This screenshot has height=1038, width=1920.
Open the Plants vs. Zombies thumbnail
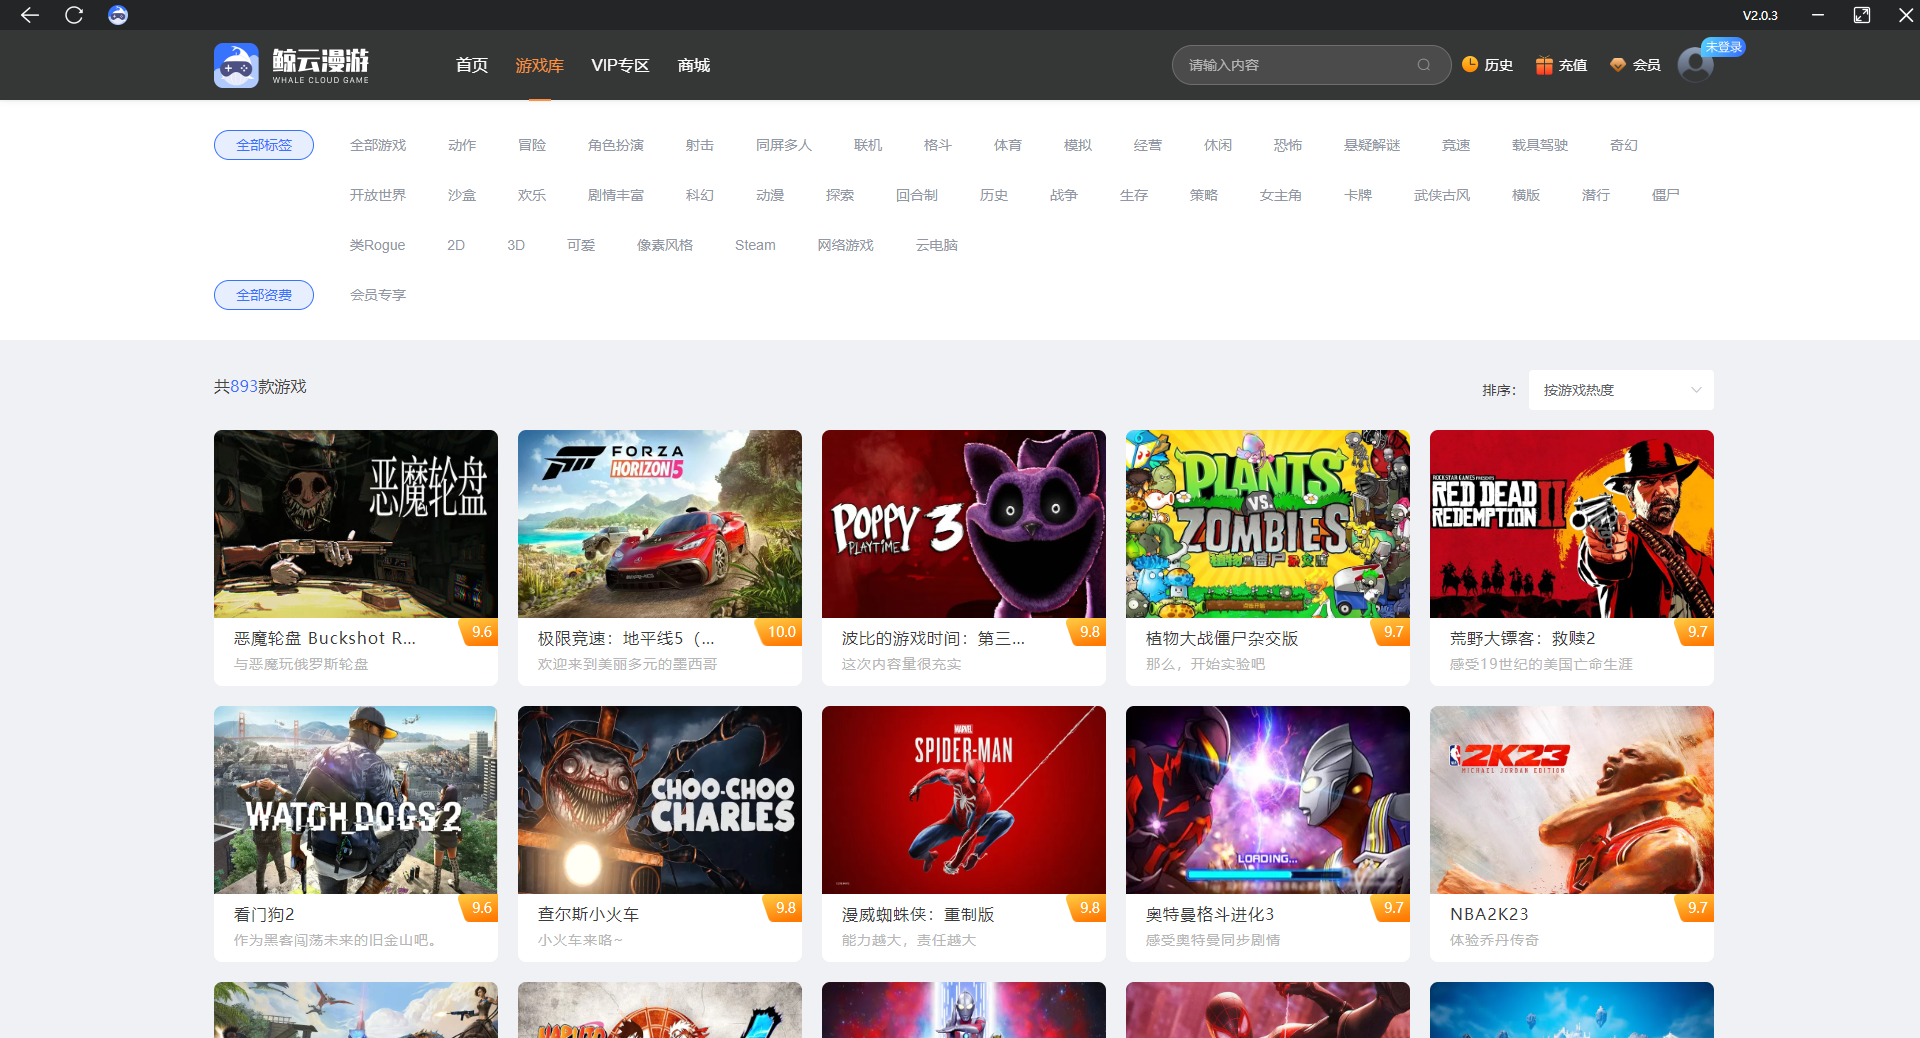tap(1268, 524)
